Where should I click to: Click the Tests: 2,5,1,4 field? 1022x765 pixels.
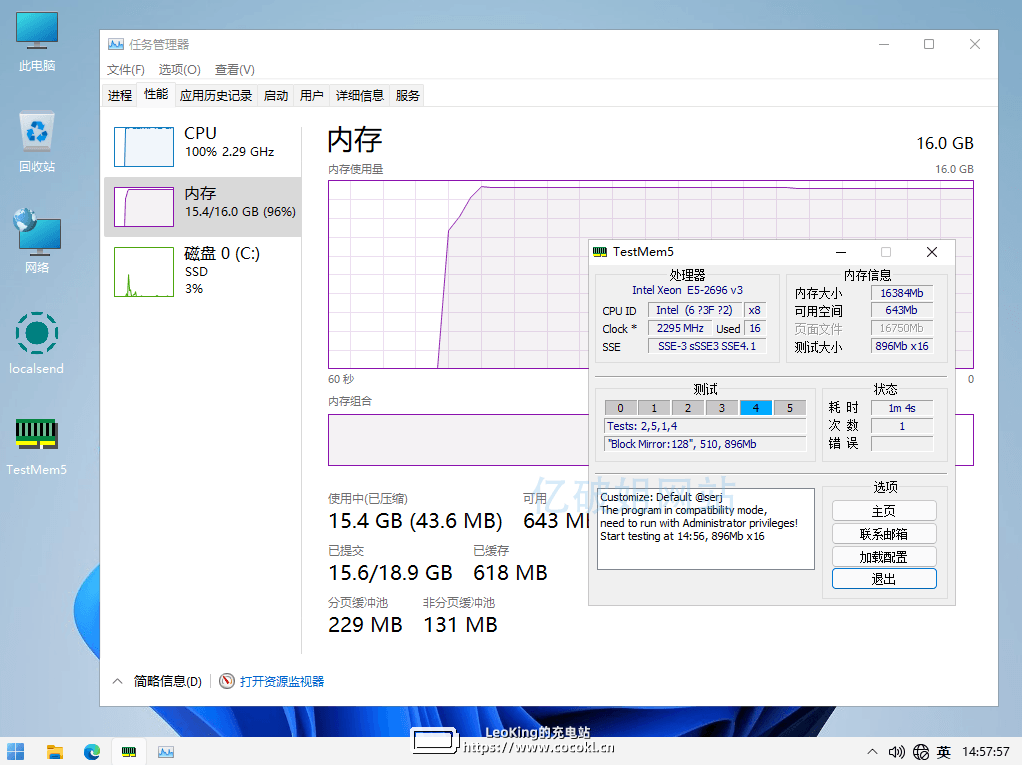tap(706, 426)
